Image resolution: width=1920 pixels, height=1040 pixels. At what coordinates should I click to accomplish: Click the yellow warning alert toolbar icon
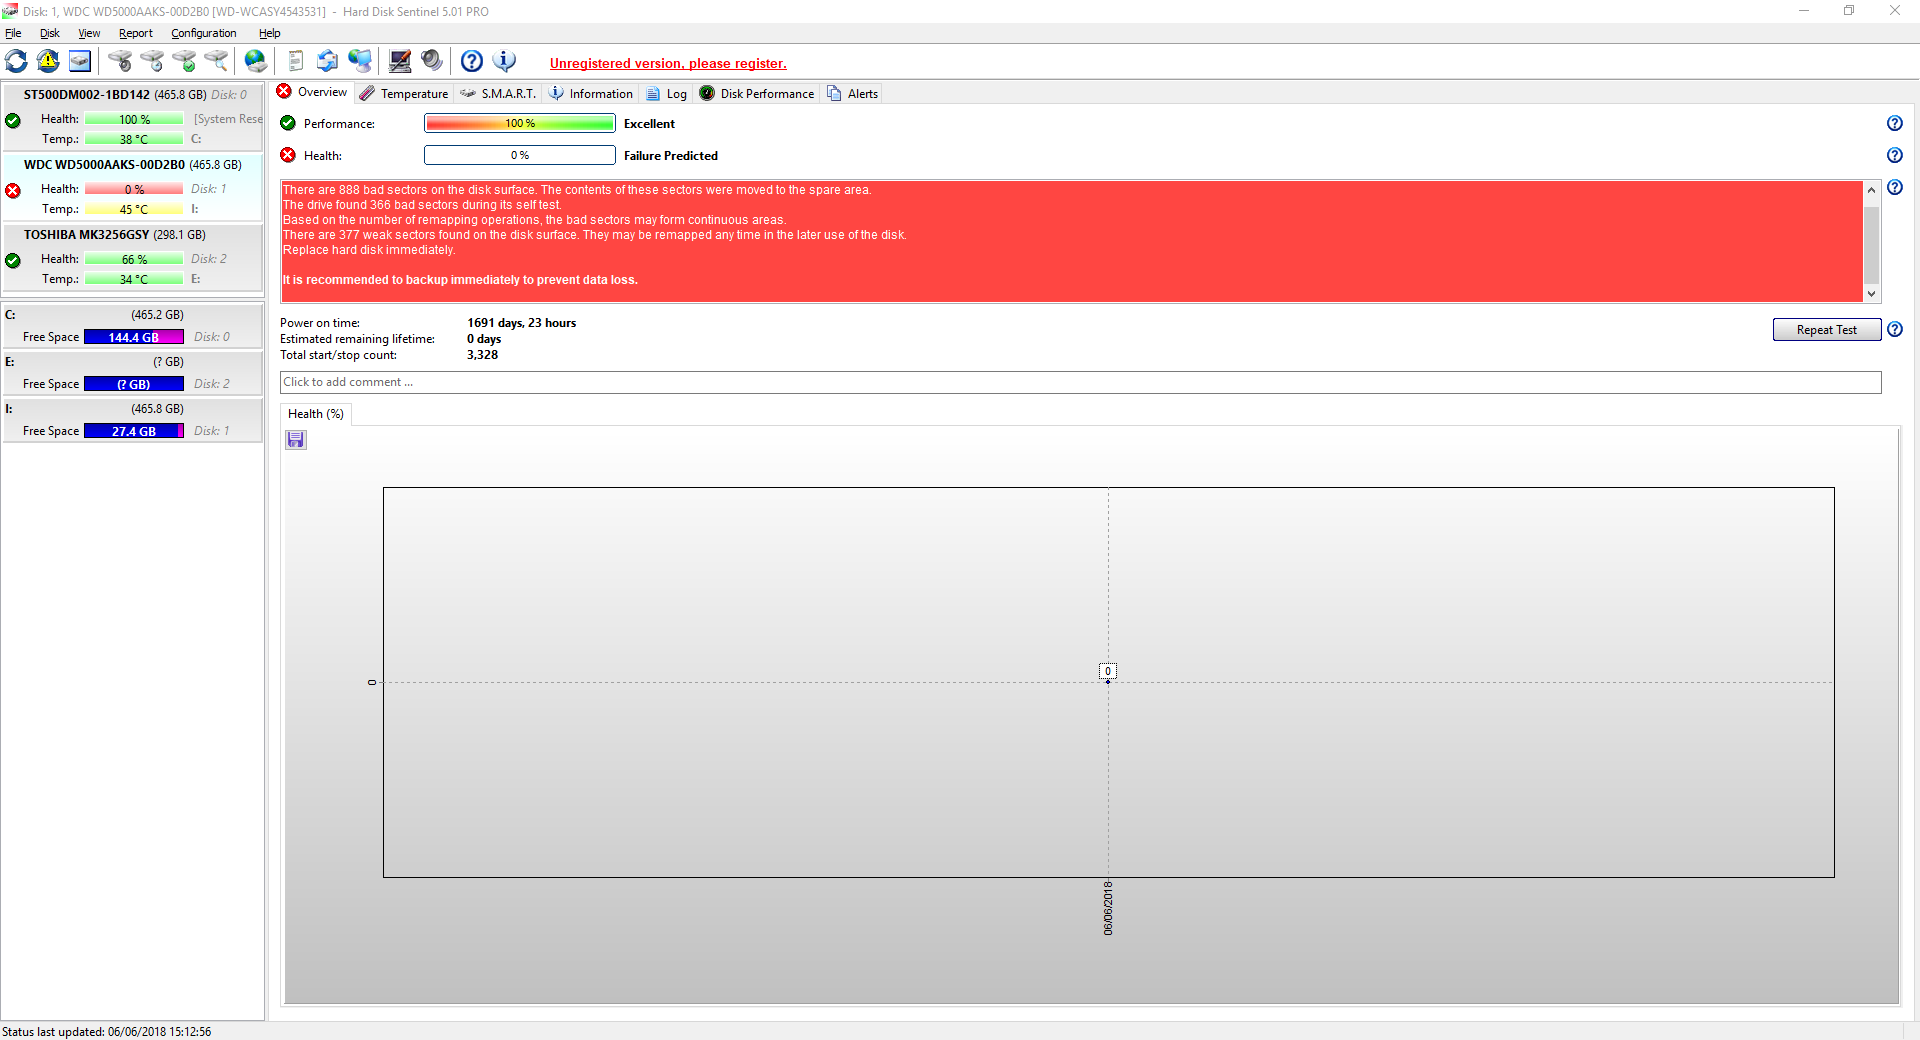[48, 62]
